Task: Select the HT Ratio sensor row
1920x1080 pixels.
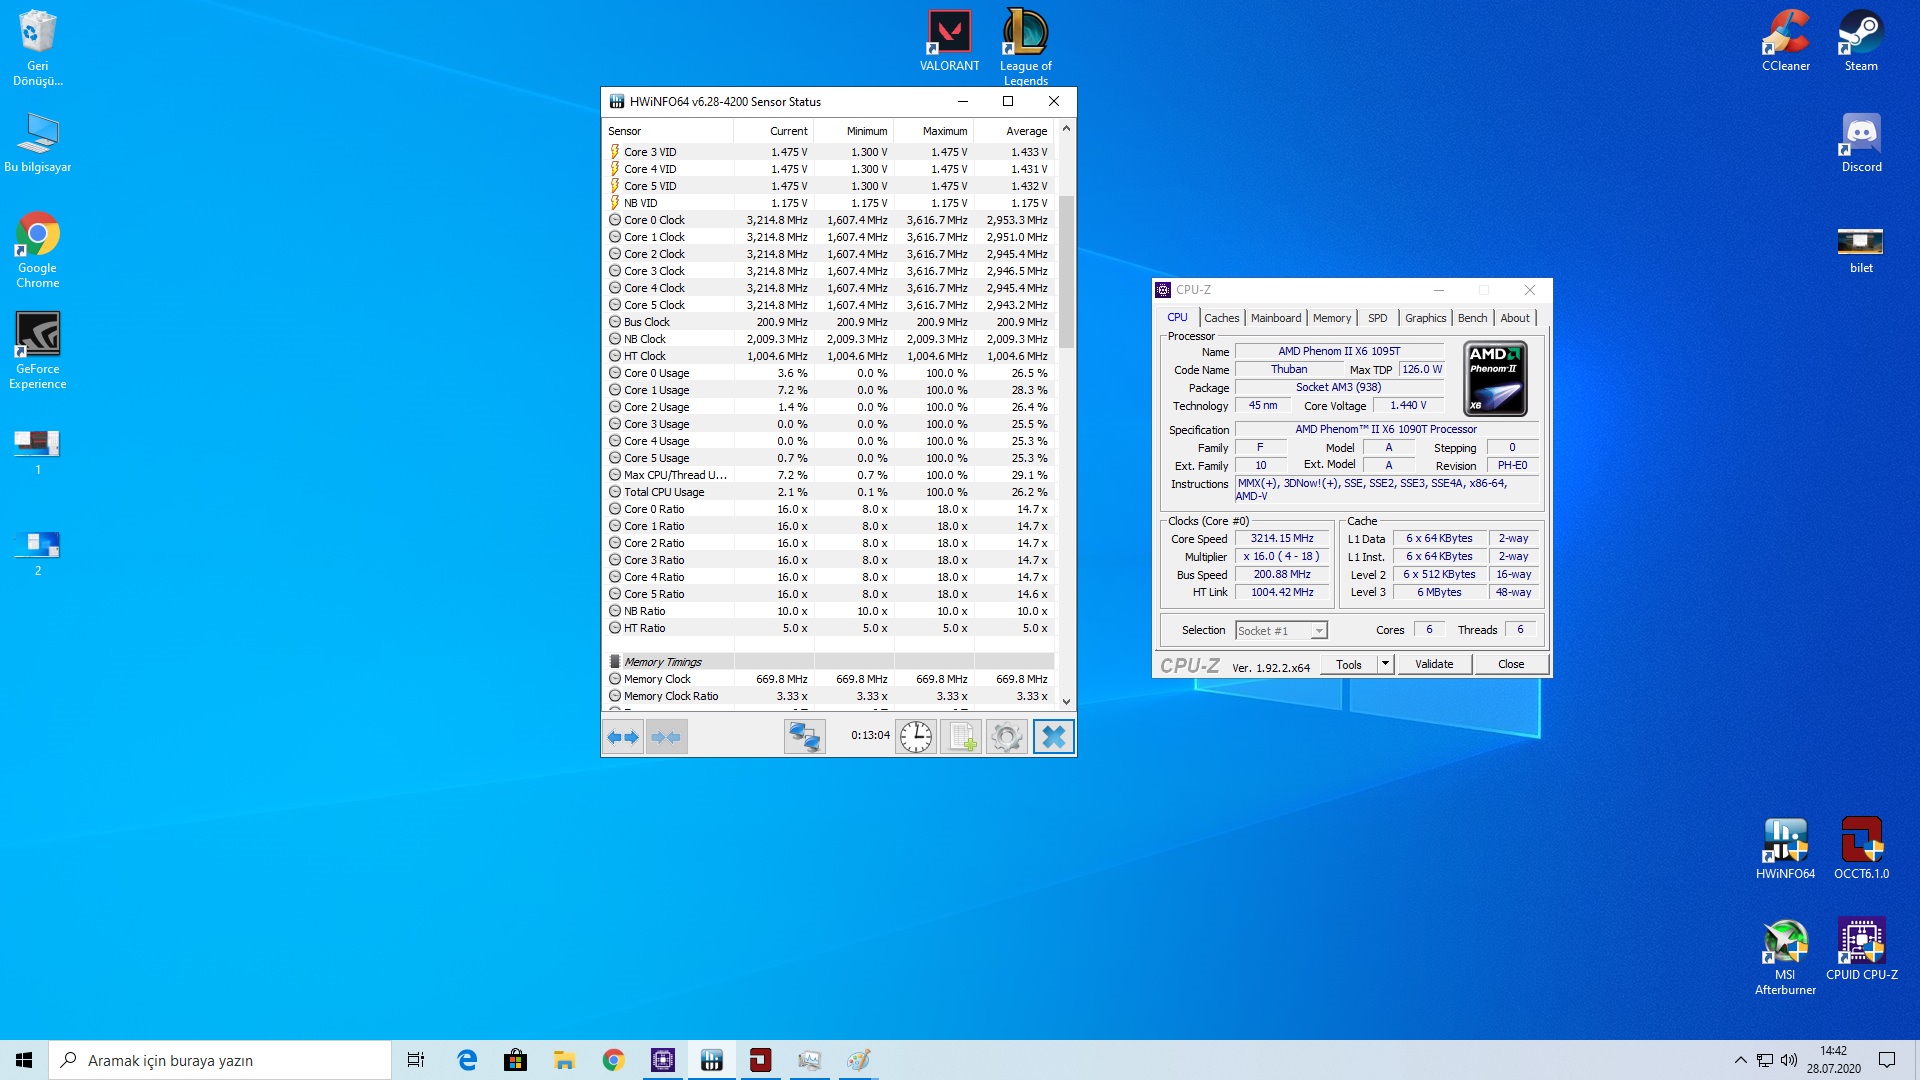Action: click(829, 628)
